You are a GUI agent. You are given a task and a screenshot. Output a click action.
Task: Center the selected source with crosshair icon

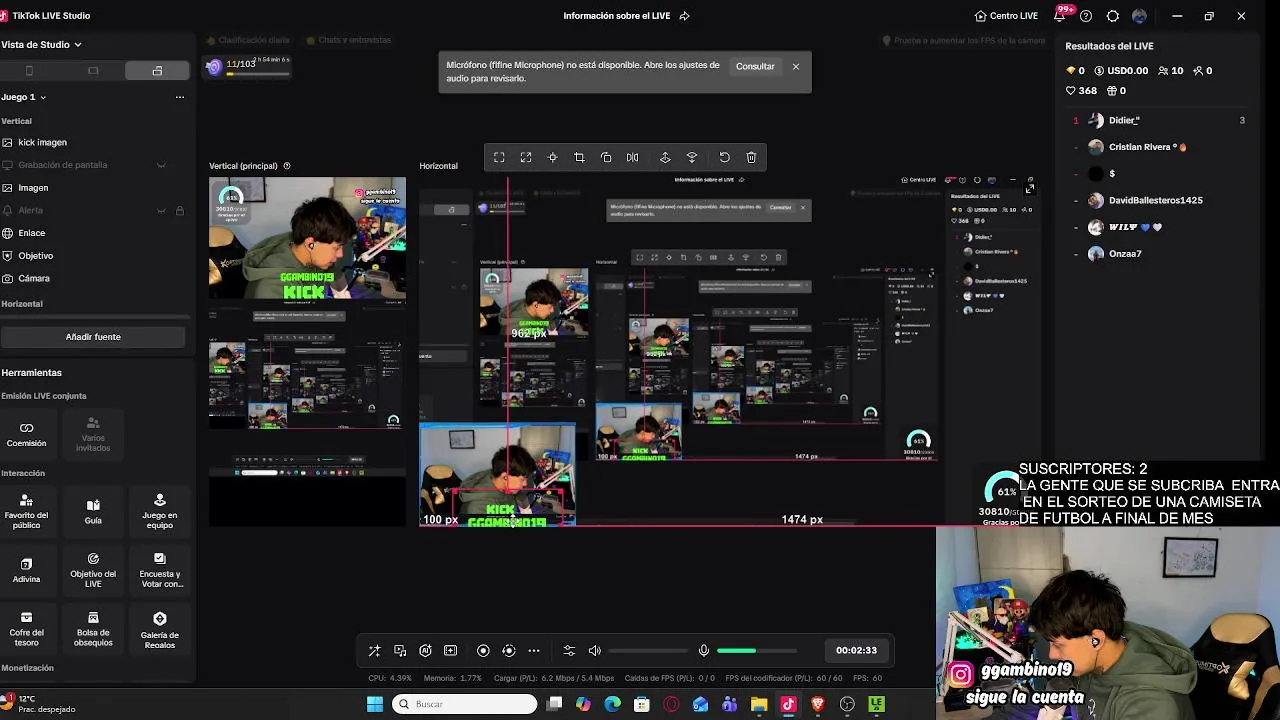tap(552, 157)
